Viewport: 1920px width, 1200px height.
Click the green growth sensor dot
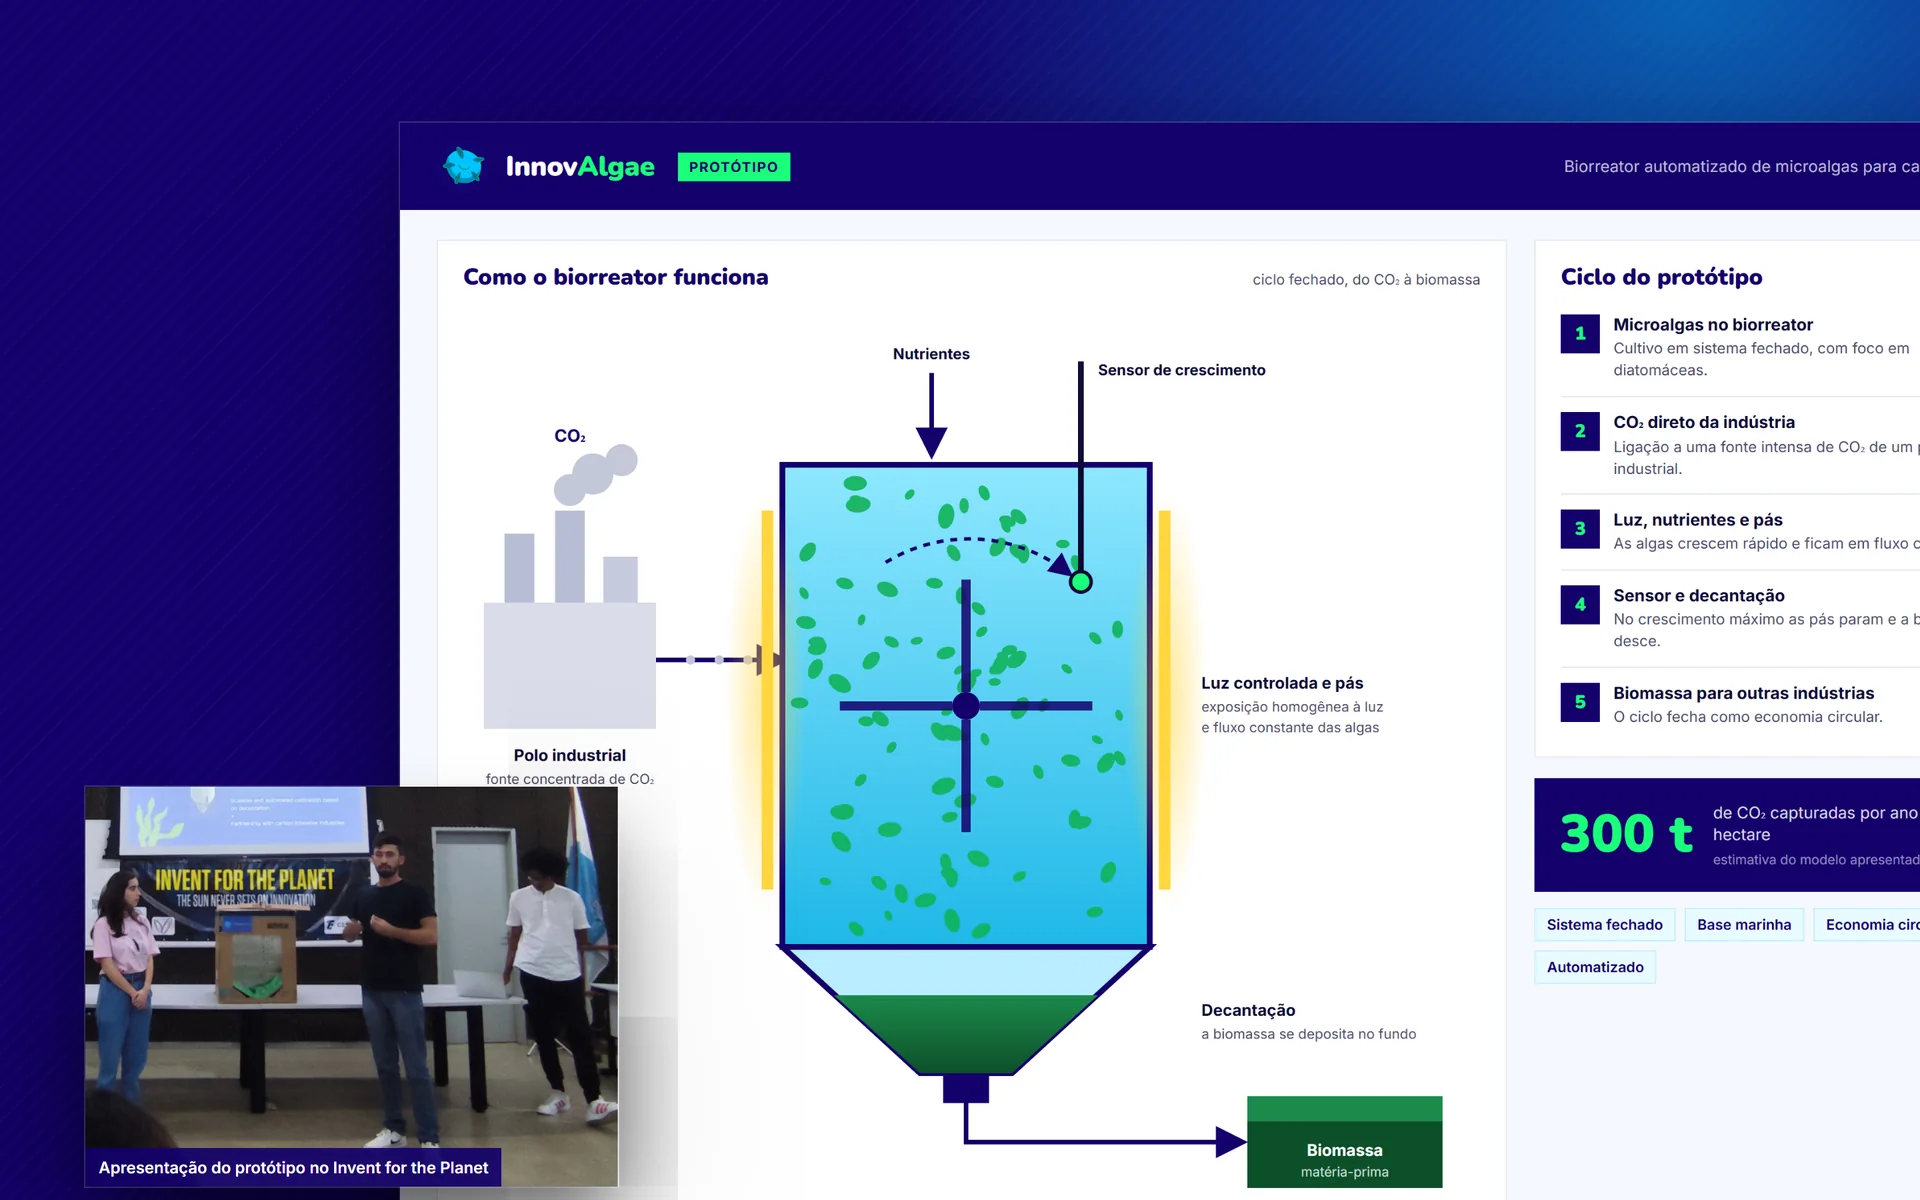click(x=1080, y=582)
